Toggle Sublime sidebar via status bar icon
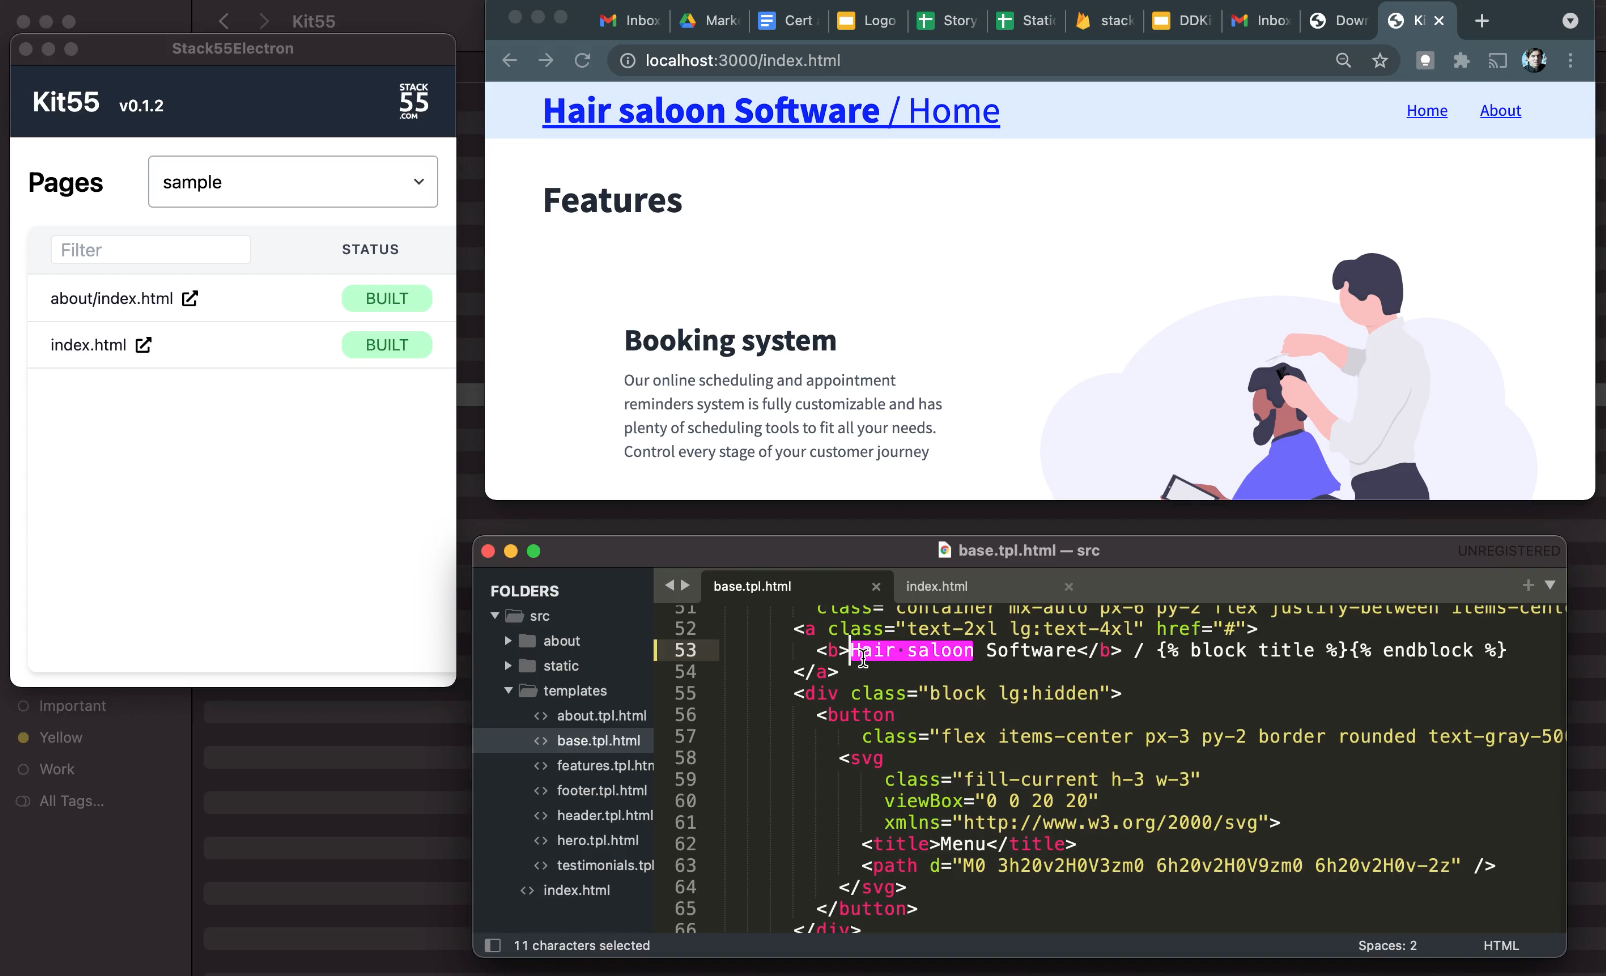 [x=492, y=945]
